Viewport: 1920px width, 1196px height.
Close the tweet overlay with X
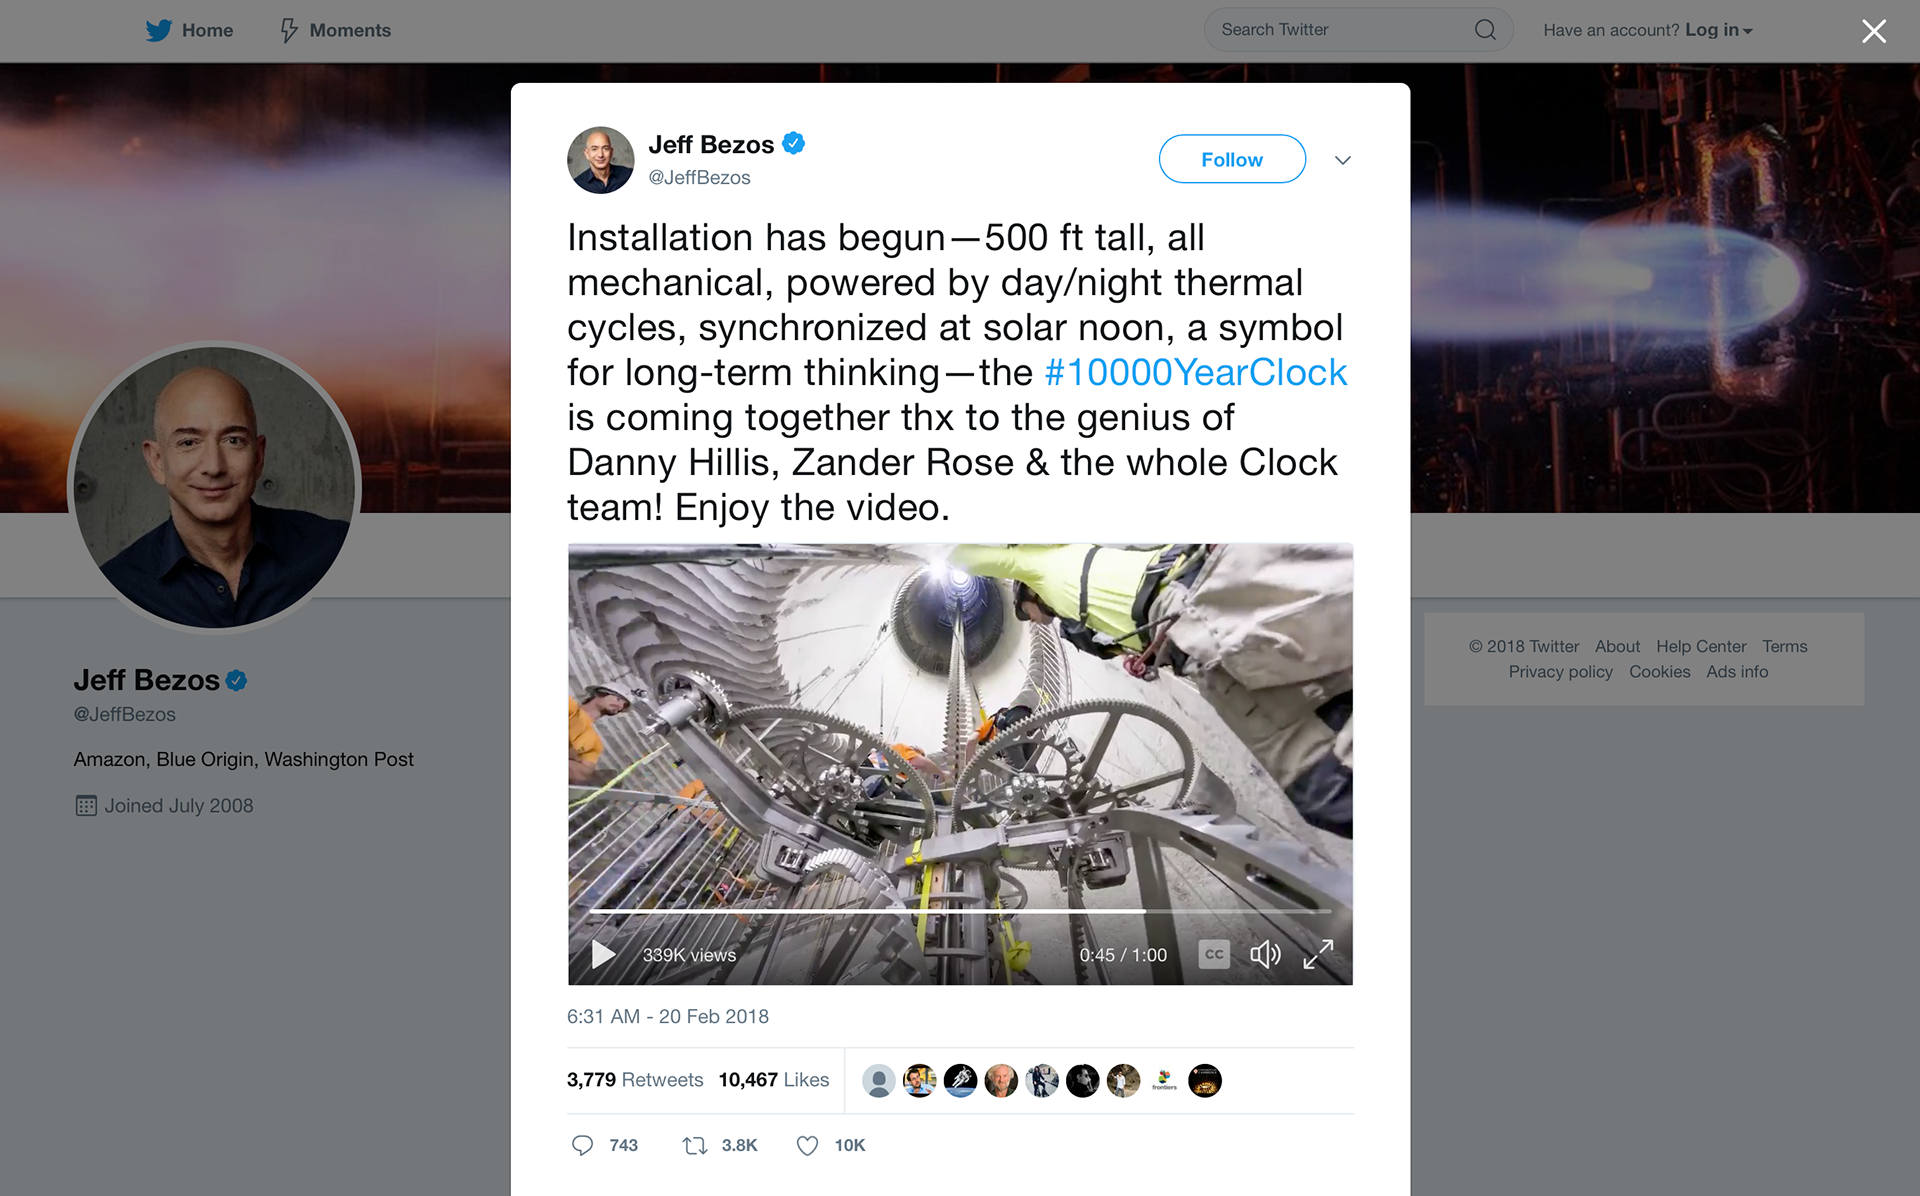tap(1874, 31)
